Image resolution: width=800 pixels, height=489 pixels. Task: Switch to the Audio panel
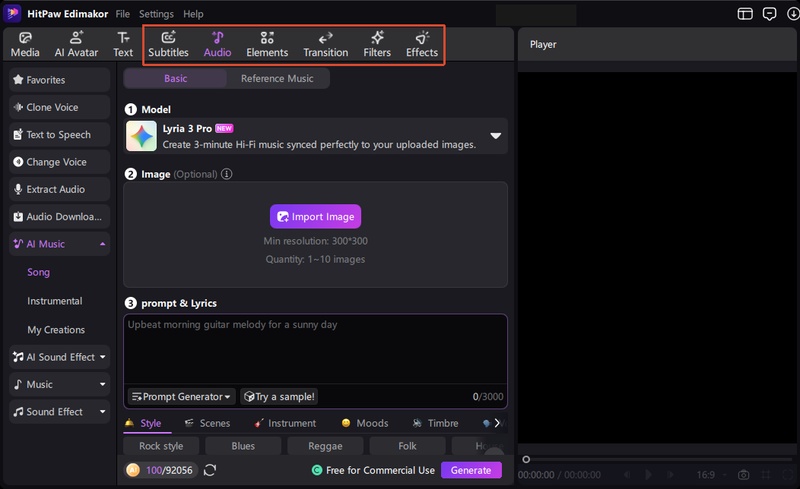(x=217, y=44)
